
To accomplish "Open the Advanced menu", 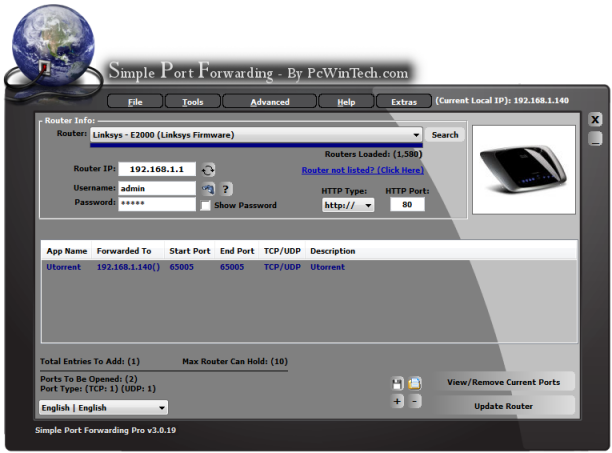I will point(270,102).
